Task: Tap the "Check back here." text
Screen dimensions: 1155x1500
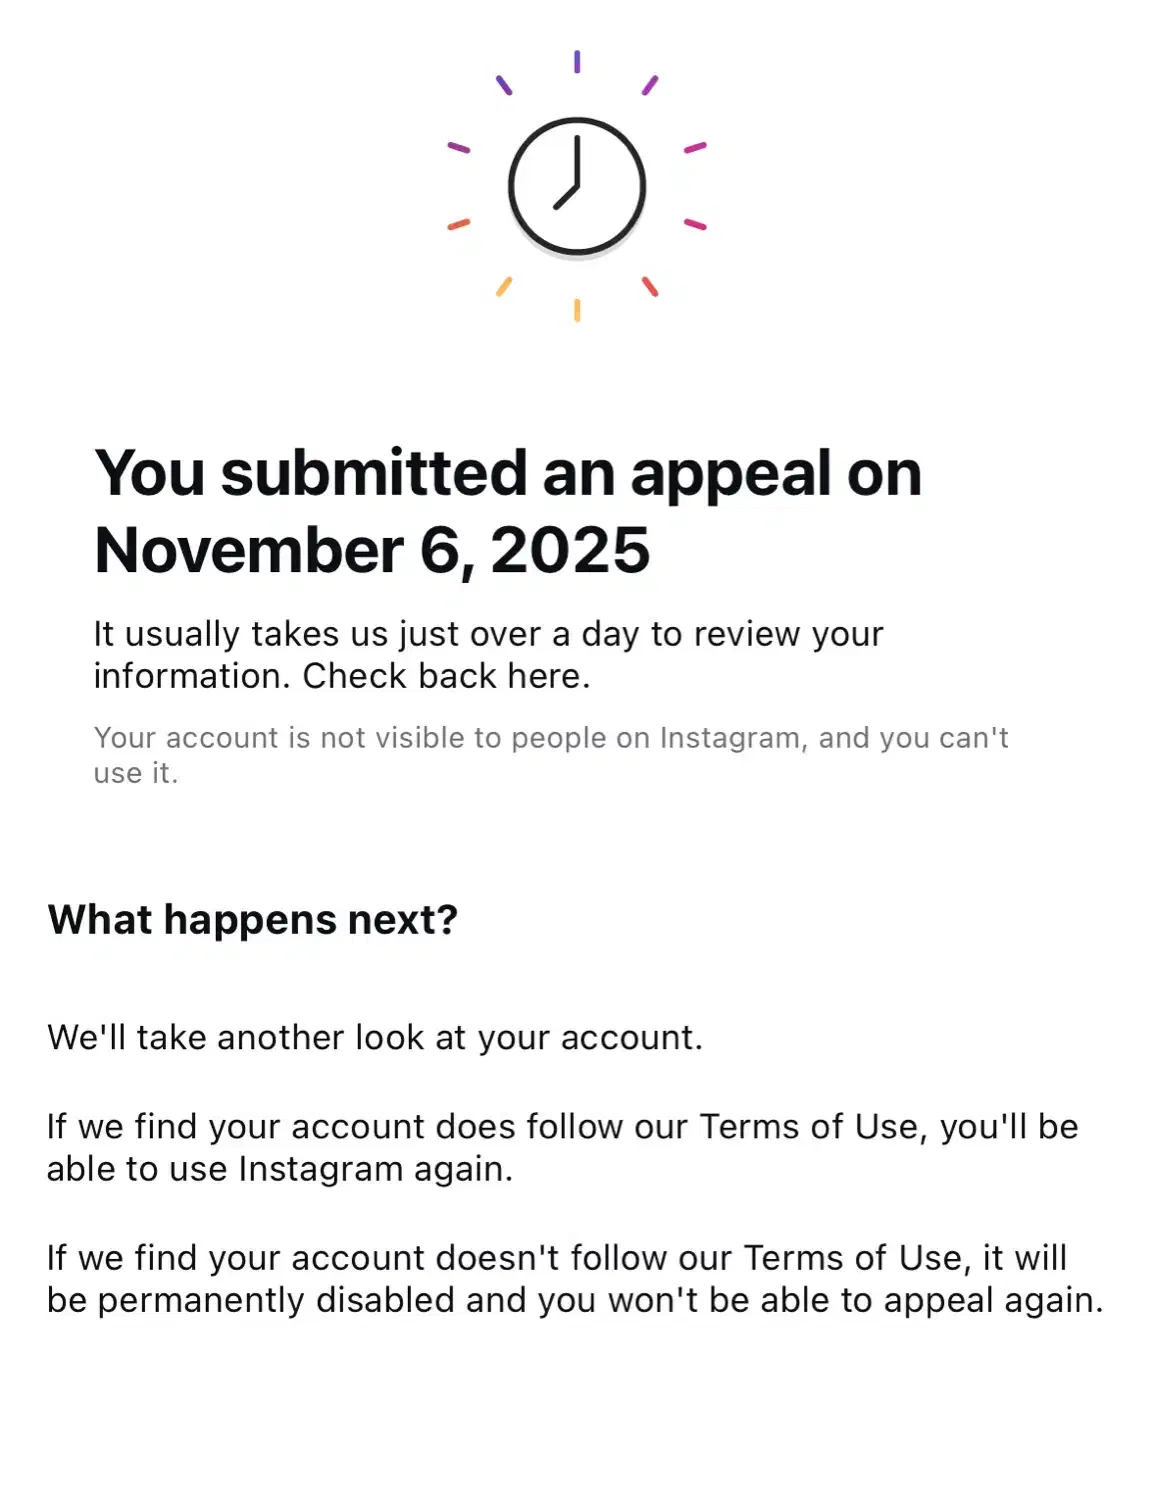Action: click(446, 676)
